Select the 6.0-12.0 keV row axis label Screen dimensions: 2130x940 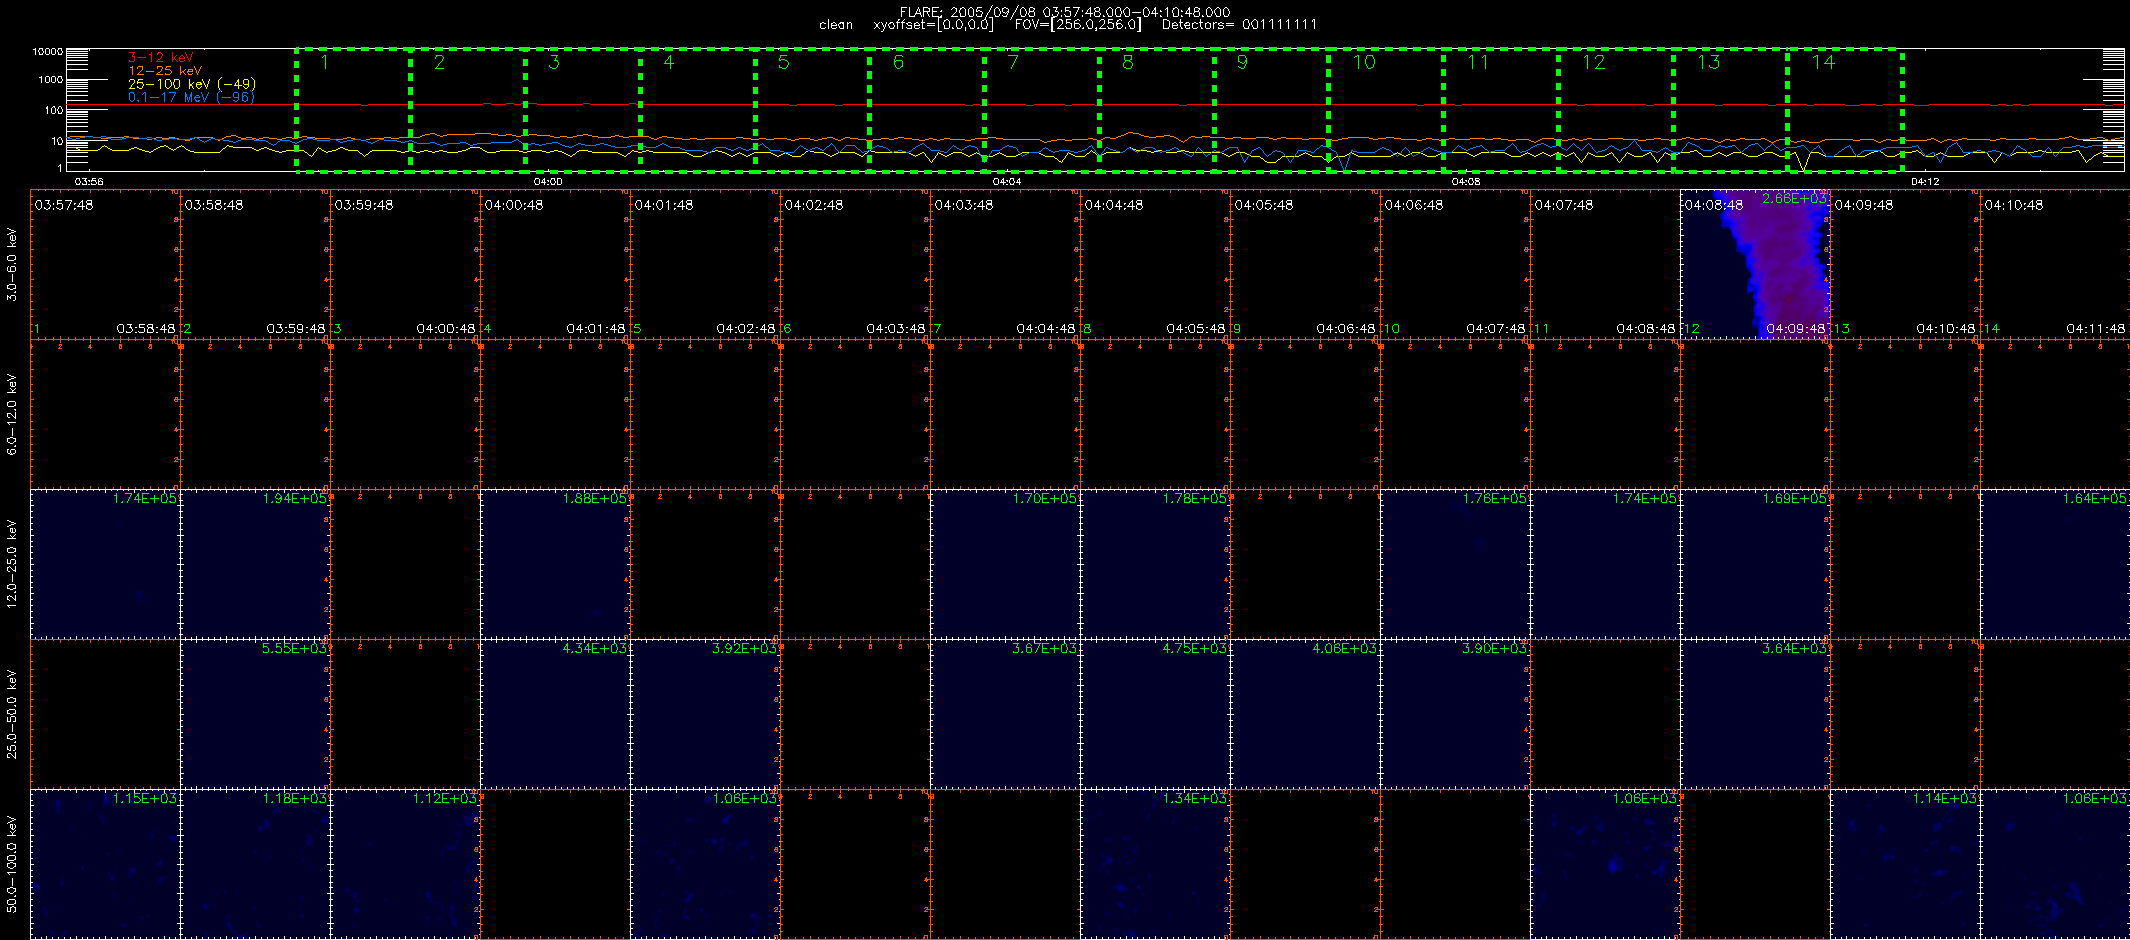point(12,414)
